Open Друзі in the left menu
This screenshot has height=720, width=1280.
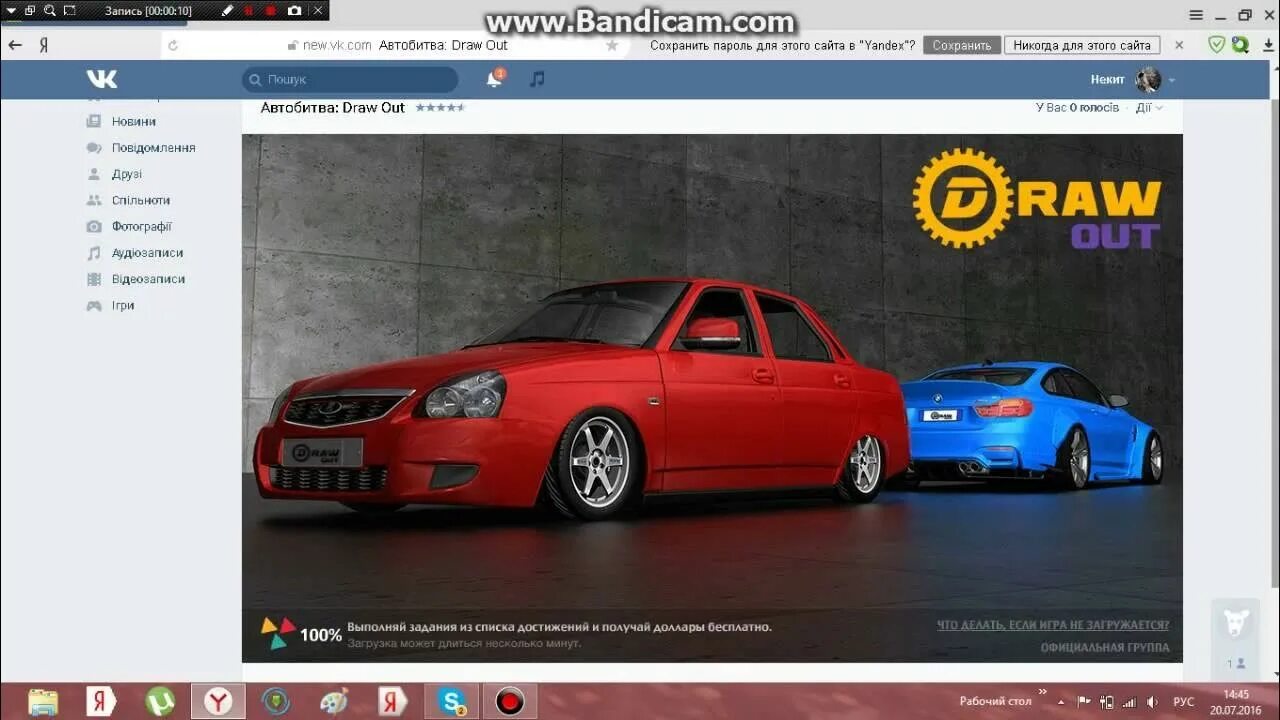tap(126, 174)
